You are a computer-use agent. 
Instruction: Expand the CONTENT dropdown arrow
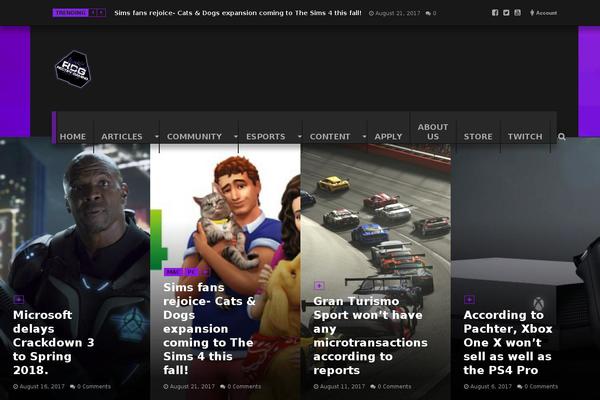(364, 137)
